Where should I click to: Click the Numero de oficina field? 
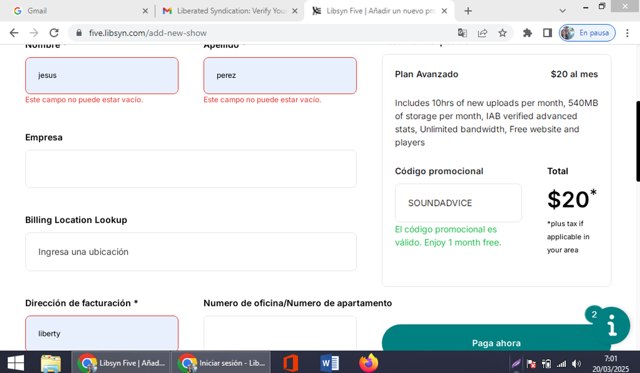(x=280, y=333)
